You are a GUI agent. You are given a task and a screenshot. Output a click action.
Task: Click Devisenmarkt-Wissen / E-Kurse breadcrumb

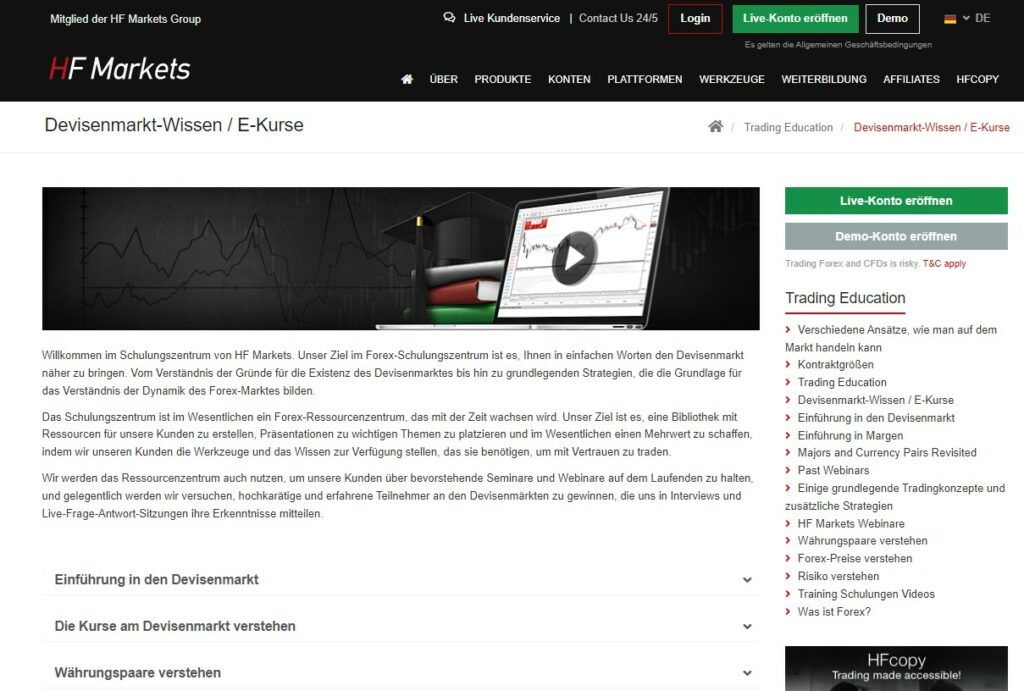coord(932,127)
